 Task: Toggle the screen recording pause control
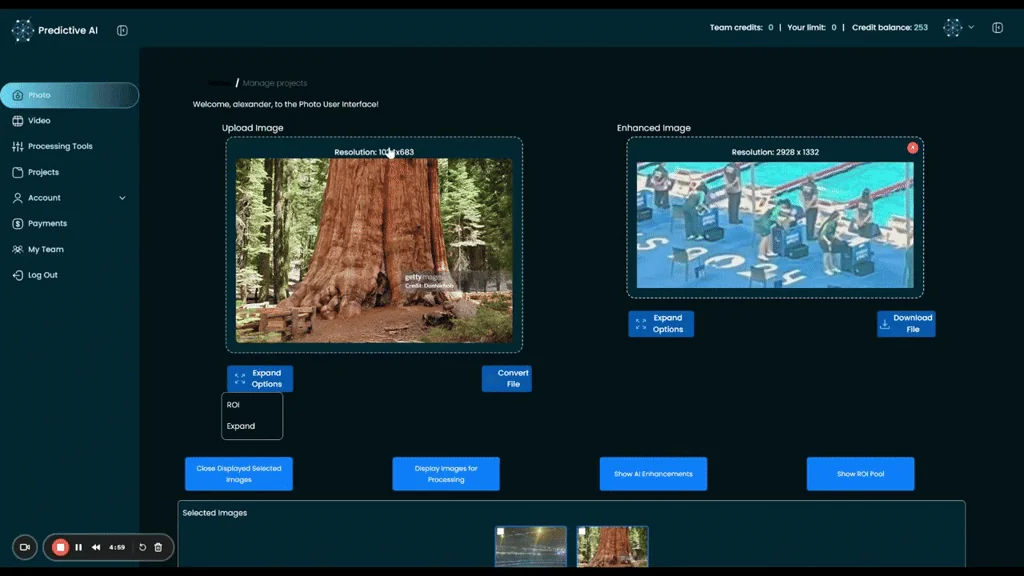tap(78, 547)
